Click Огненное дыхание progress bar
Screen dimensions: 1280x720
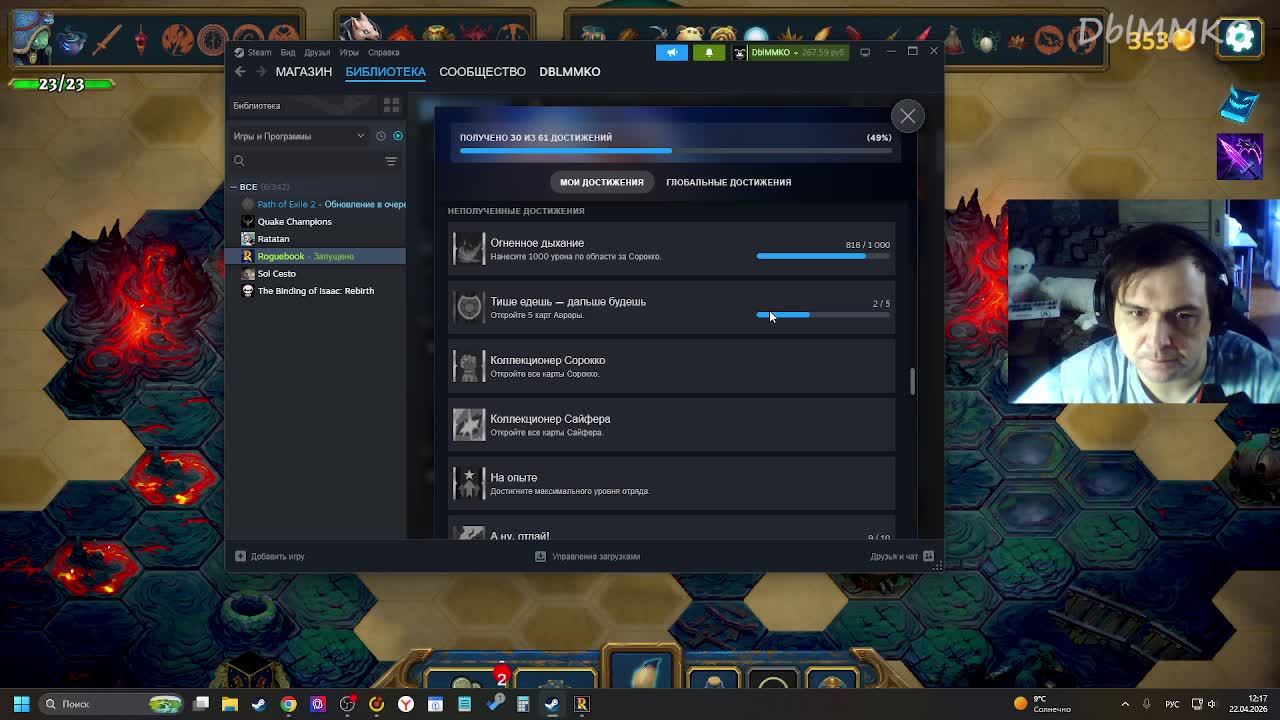pos(823,256)
